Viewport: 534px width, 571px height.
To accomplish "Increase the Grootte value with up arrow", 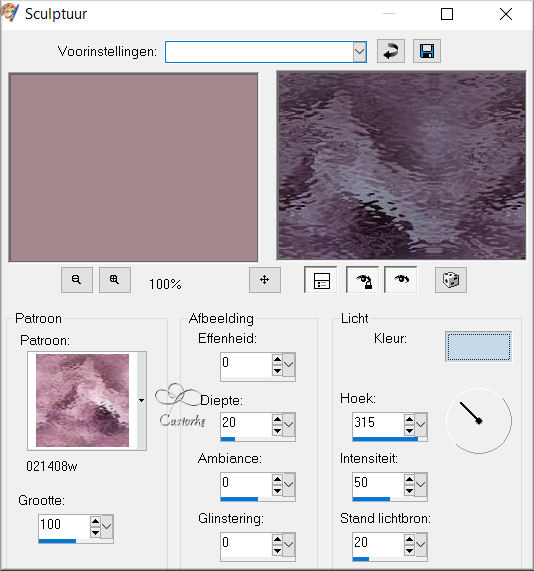I will coord(95,521).
